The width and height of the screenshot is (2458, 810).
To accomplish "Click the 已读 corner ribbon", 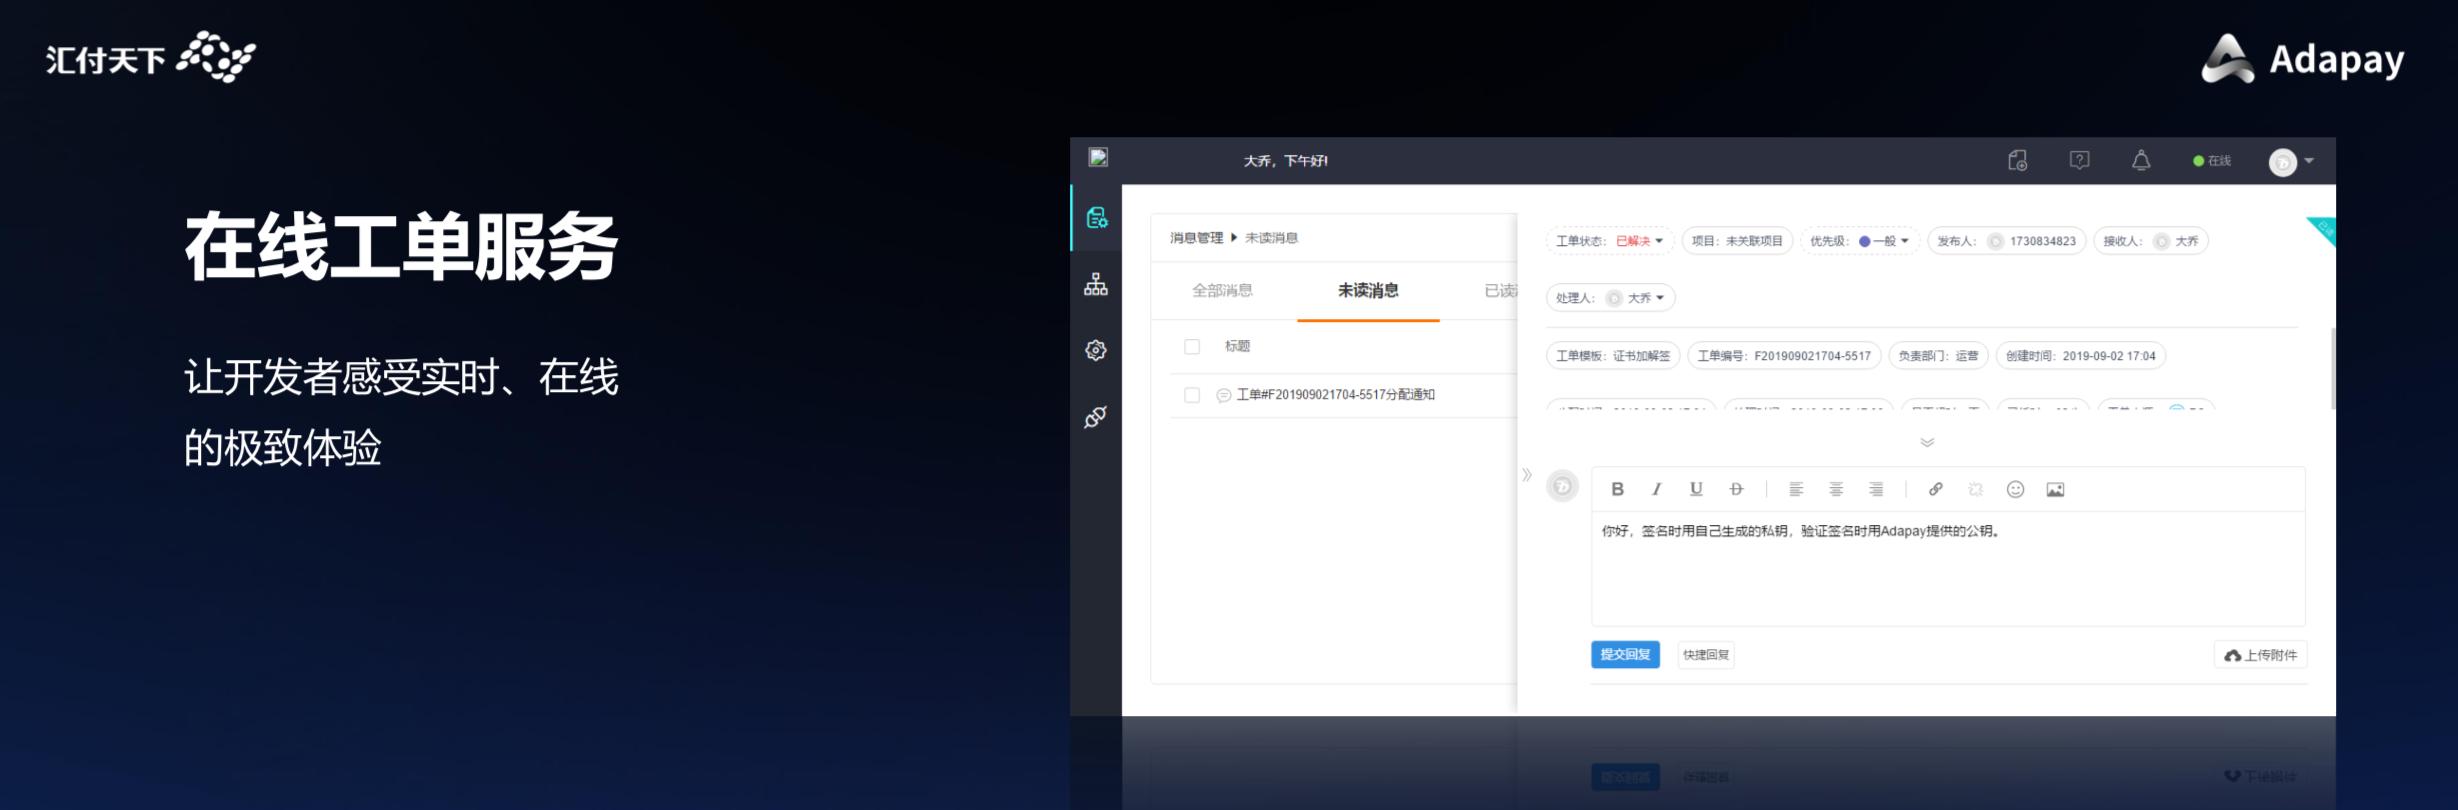I will [2324, 229].
